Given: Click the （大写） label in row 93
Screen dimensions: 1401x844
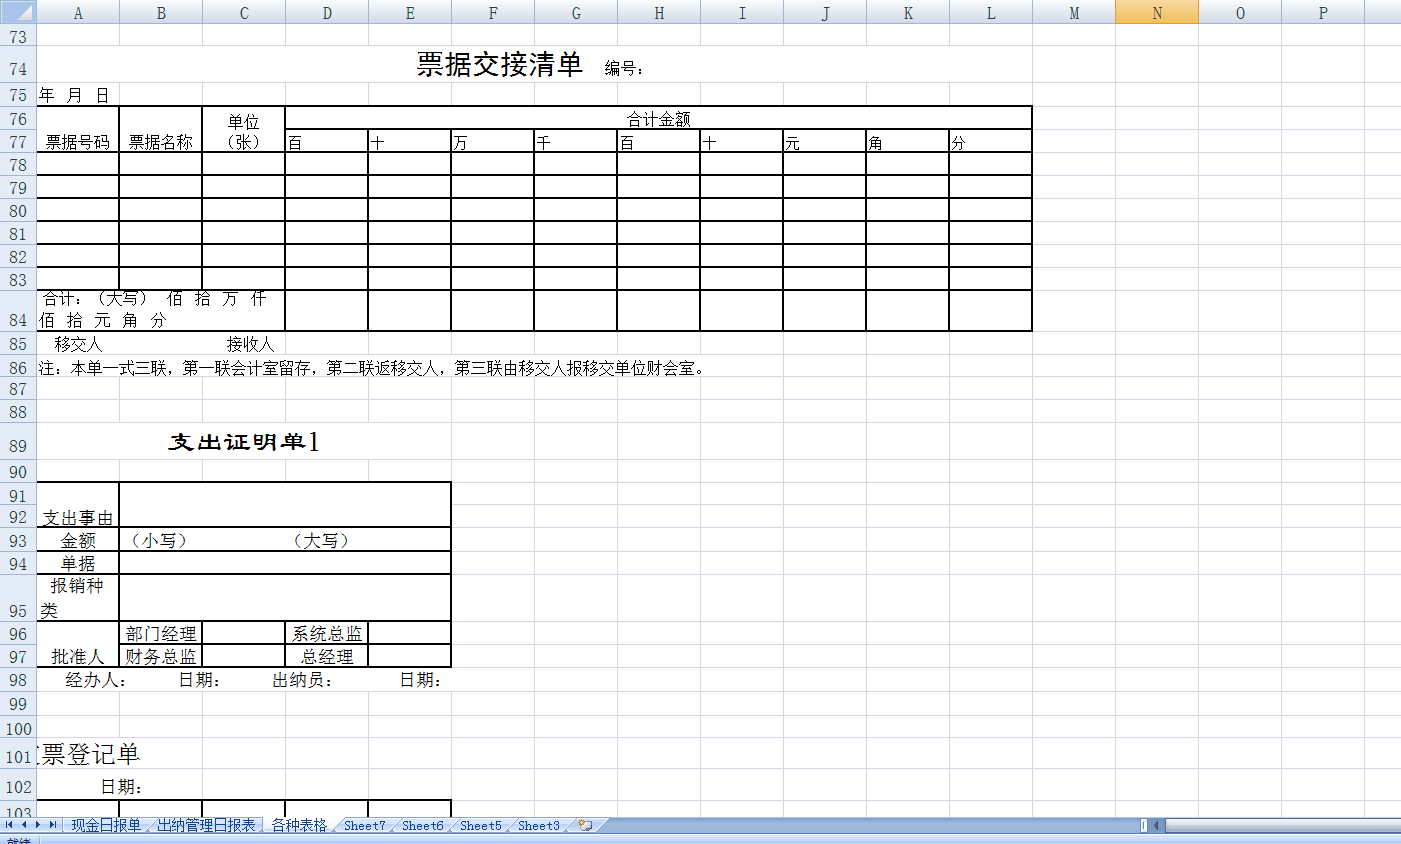Looking at the screenshot, I should pos(321,540).
